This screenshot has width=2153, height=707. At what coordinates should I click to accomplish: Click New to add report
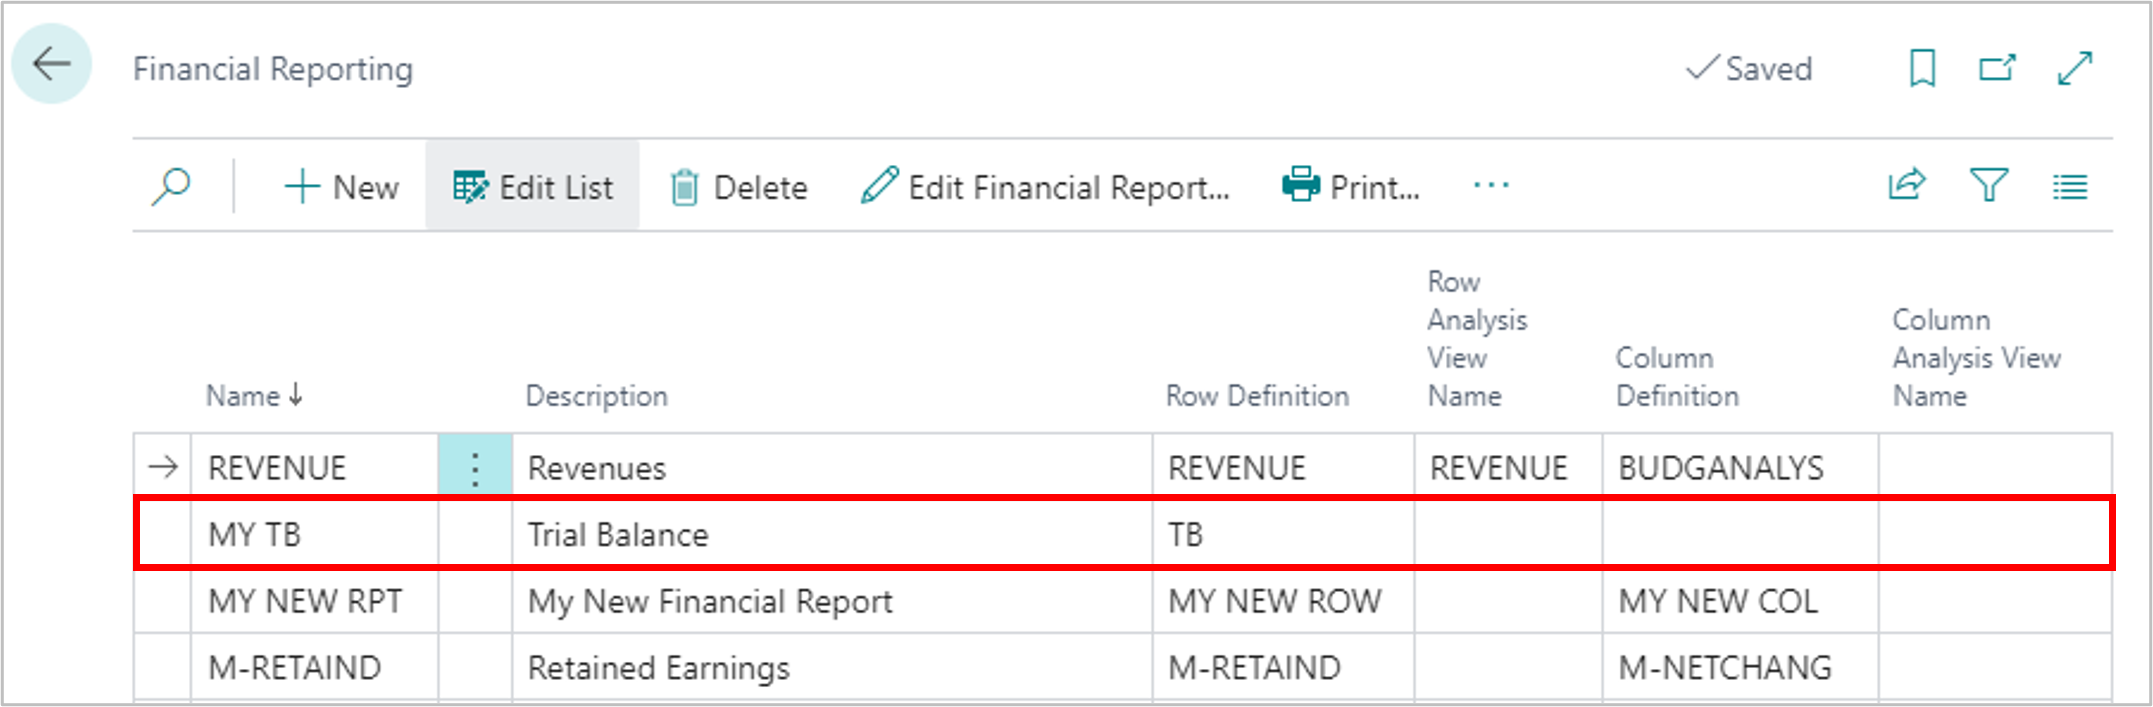(x=341, y=187)
